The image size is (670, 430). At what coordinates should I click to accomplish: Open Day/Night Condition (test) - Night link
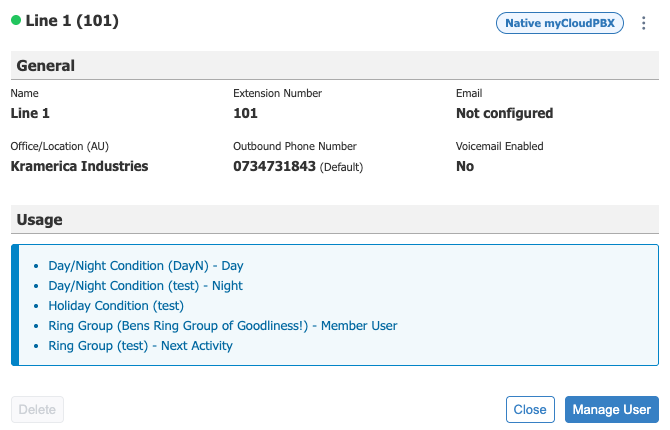[x=145, y=286]
